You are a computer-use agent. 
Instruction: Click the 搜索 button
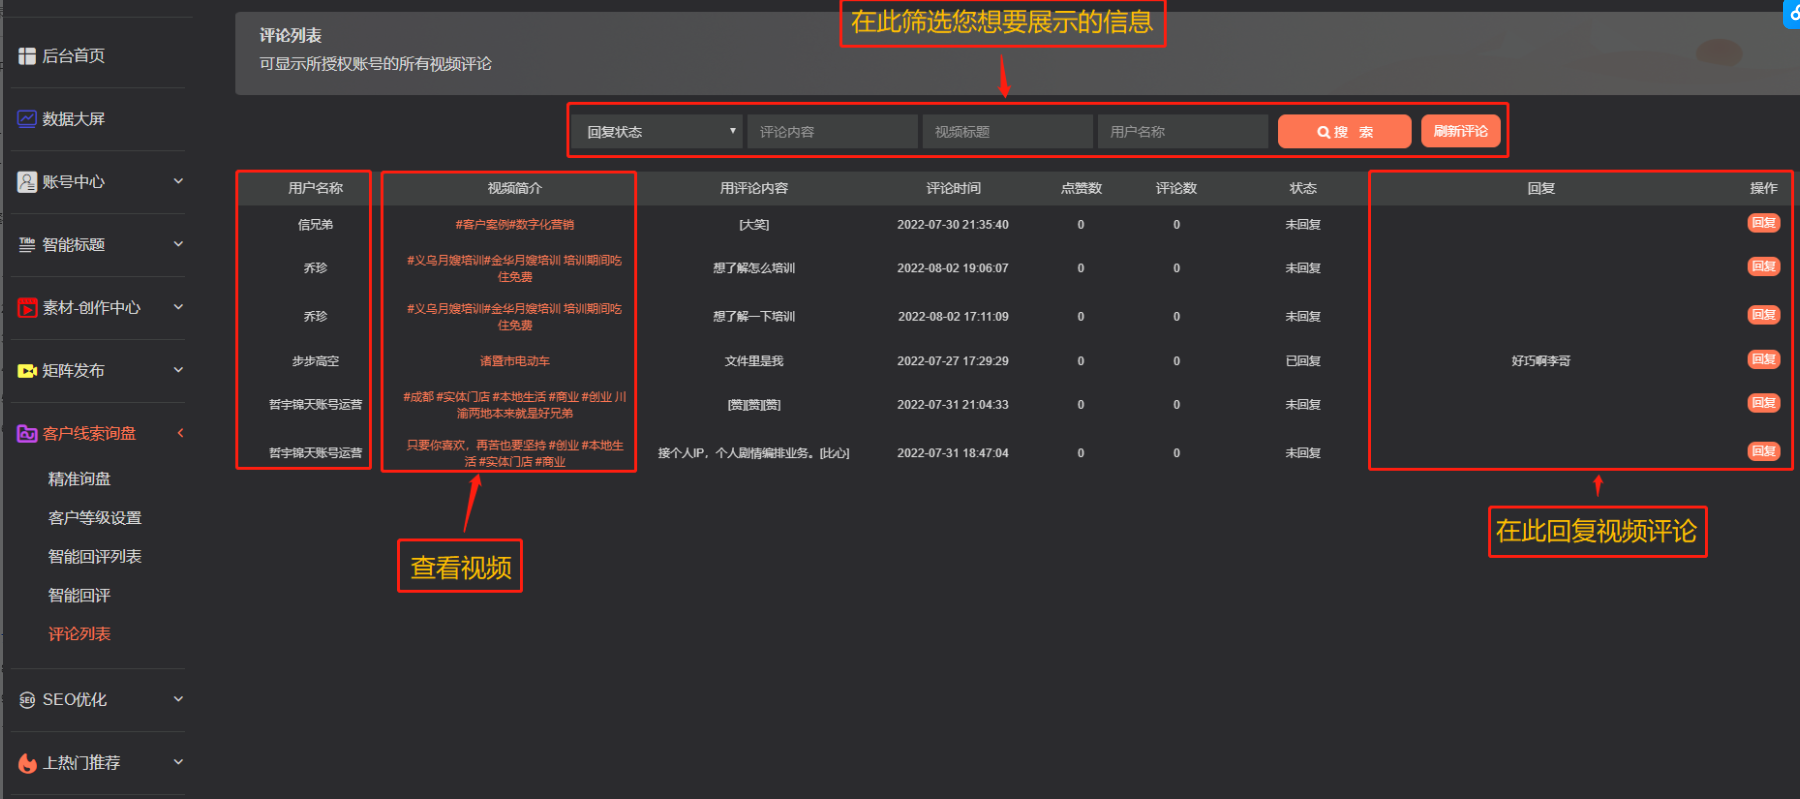tap(1344, 132)
